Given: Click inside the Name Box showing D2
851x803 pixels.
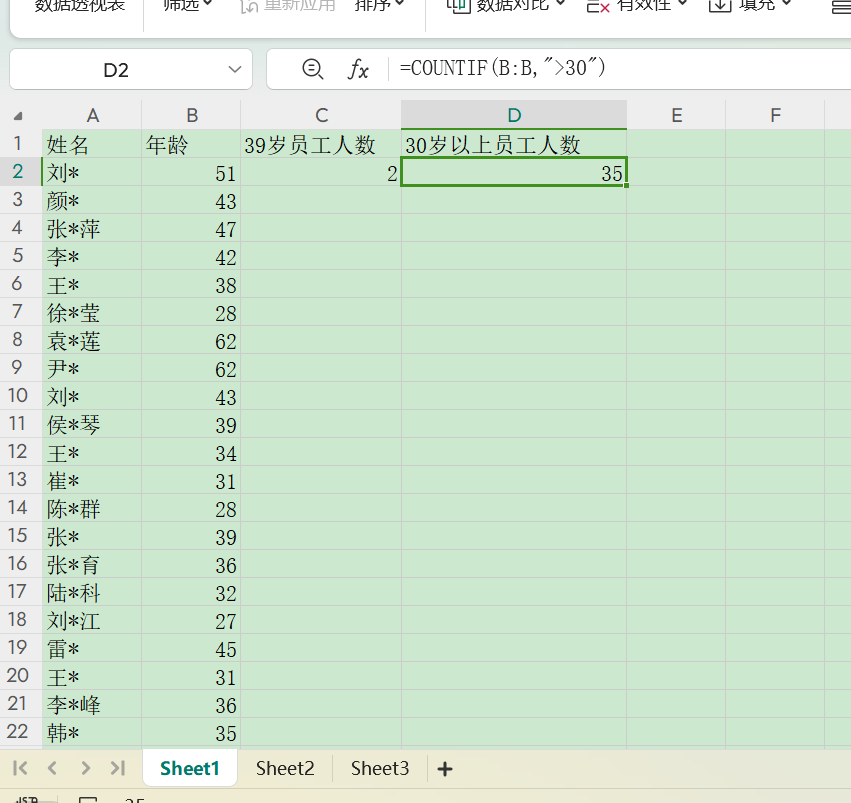Looking at the screenshot, I should pyautogui.click(x=116, y=70).
